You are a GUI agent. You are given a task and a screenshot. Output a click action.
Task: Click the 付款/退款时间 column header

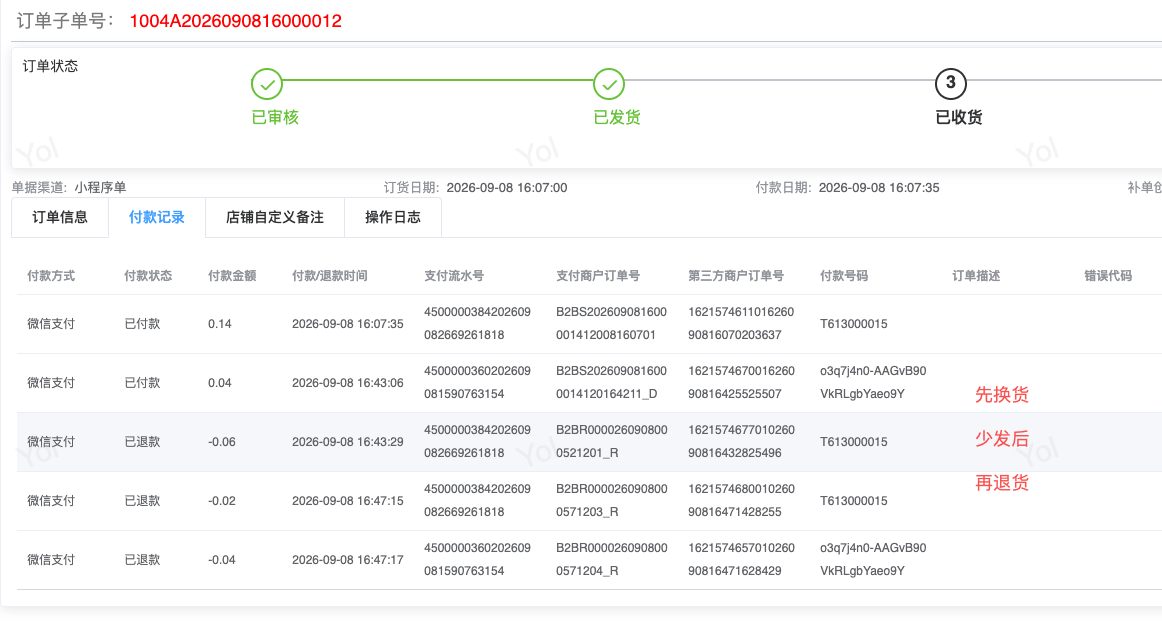[330, 276]
